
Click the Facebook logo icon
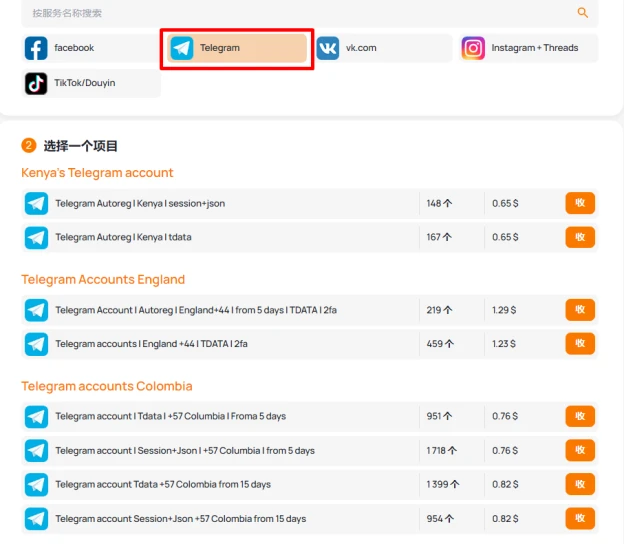click(x=36, y=48)
